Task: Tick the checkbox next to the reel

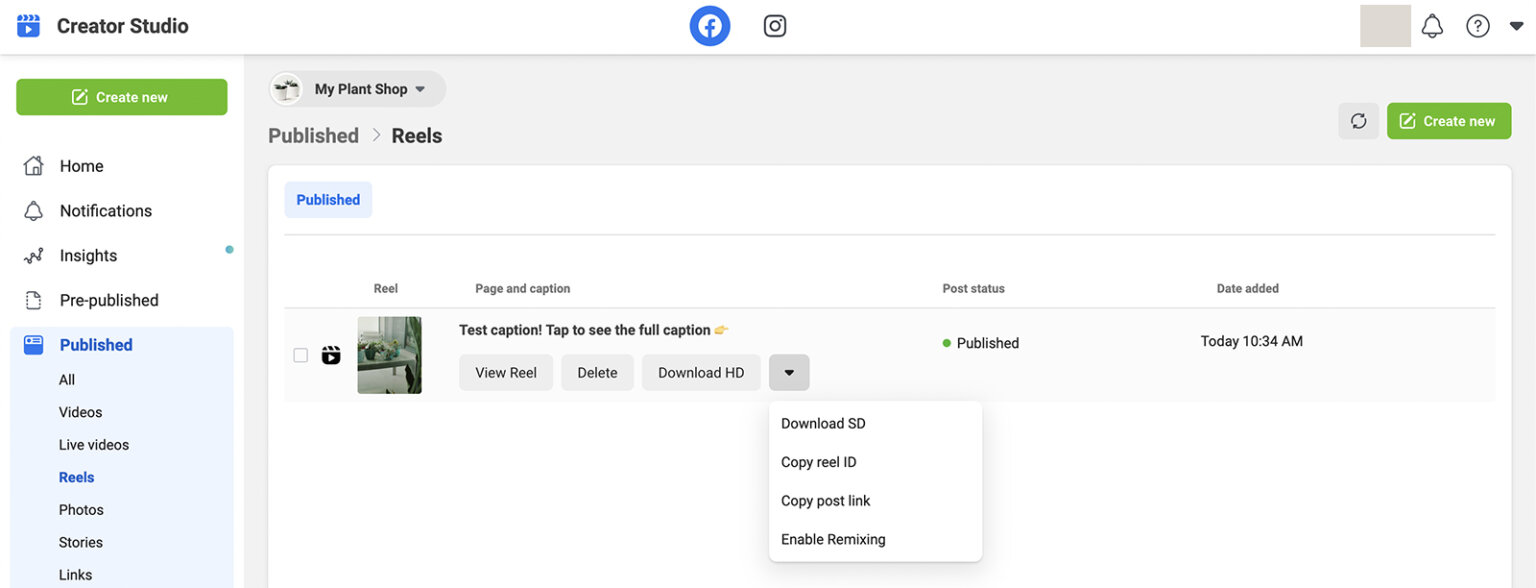Action: pyautogui.click(x=300, y=354)
